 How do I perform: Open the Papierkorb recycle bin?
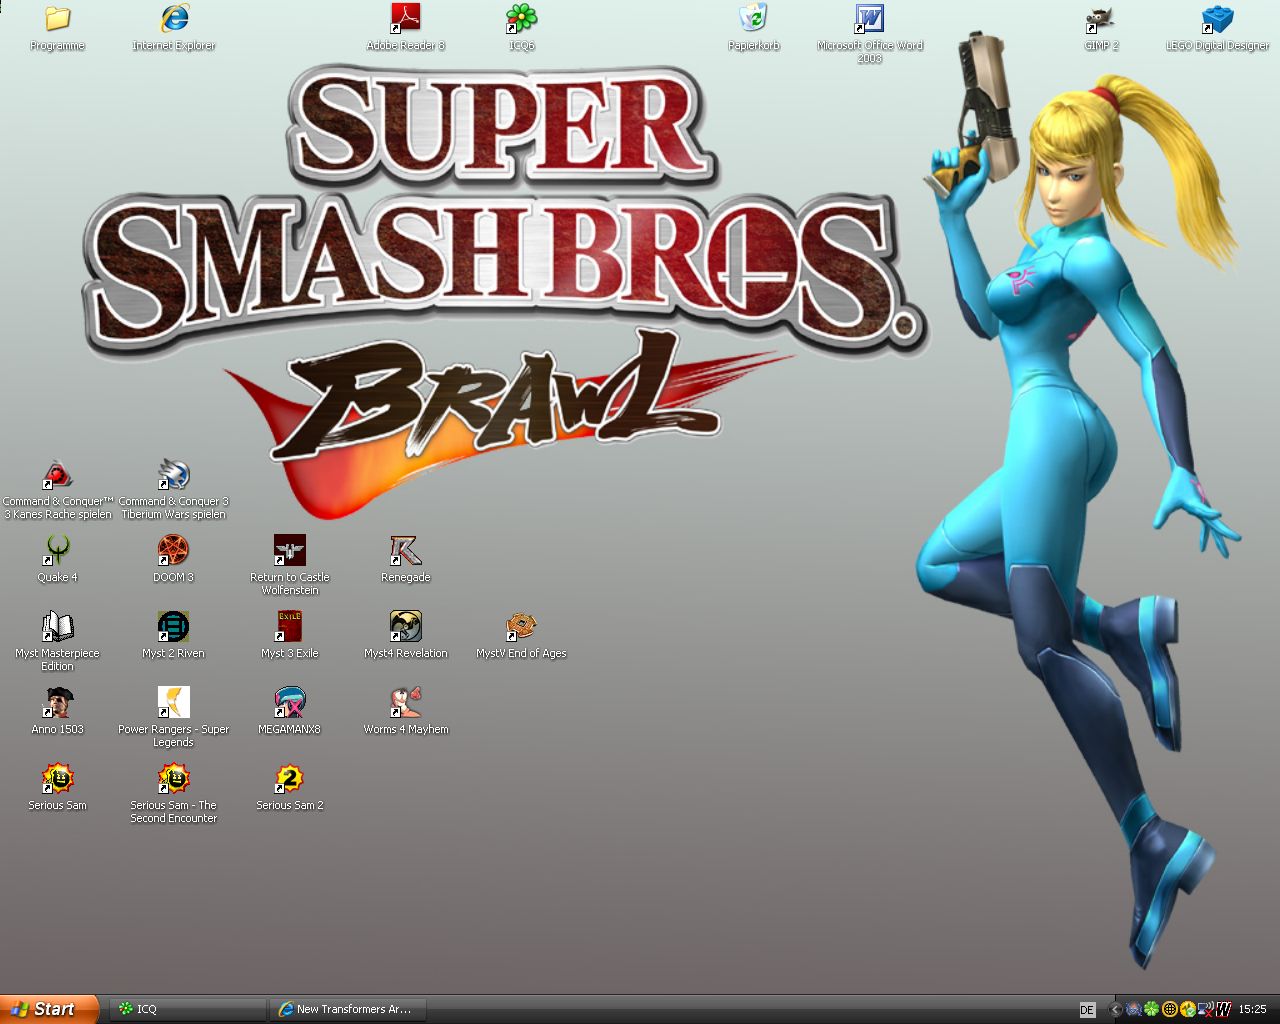click(x=753, y=19)
